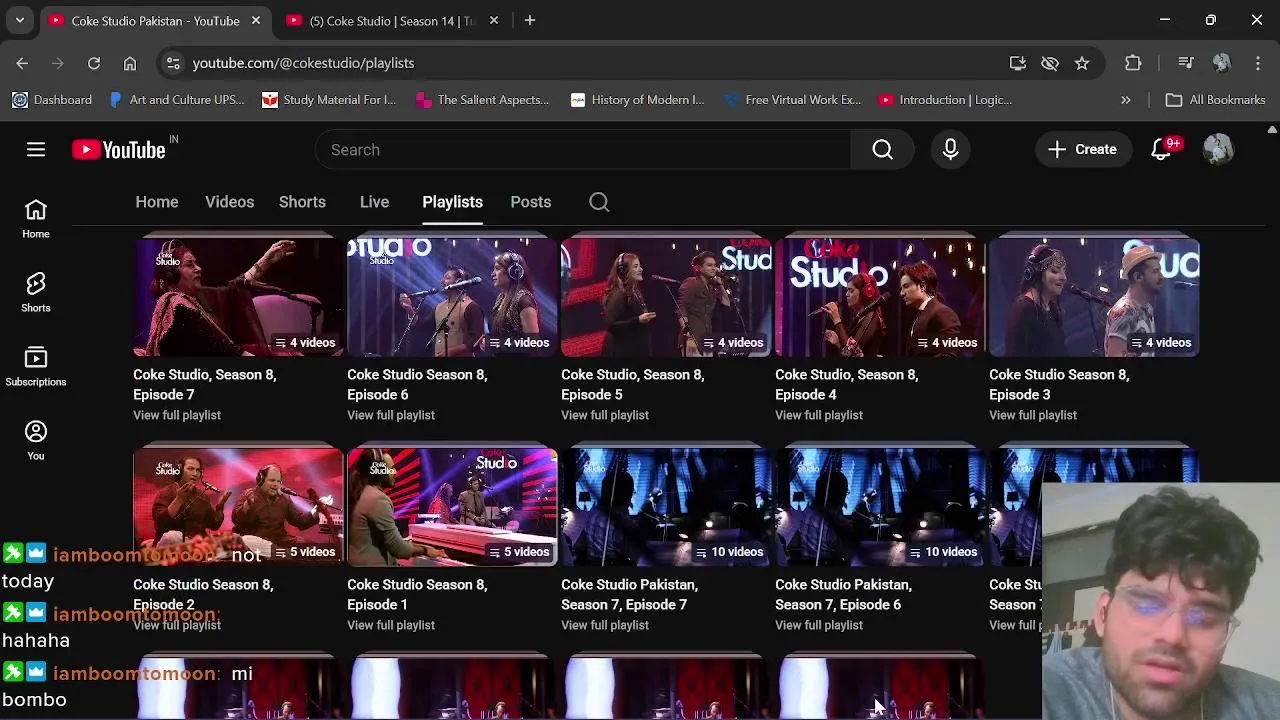Open the You section in the sidebar
This screenshot has height=720, width=1280.
click(36, 441)
